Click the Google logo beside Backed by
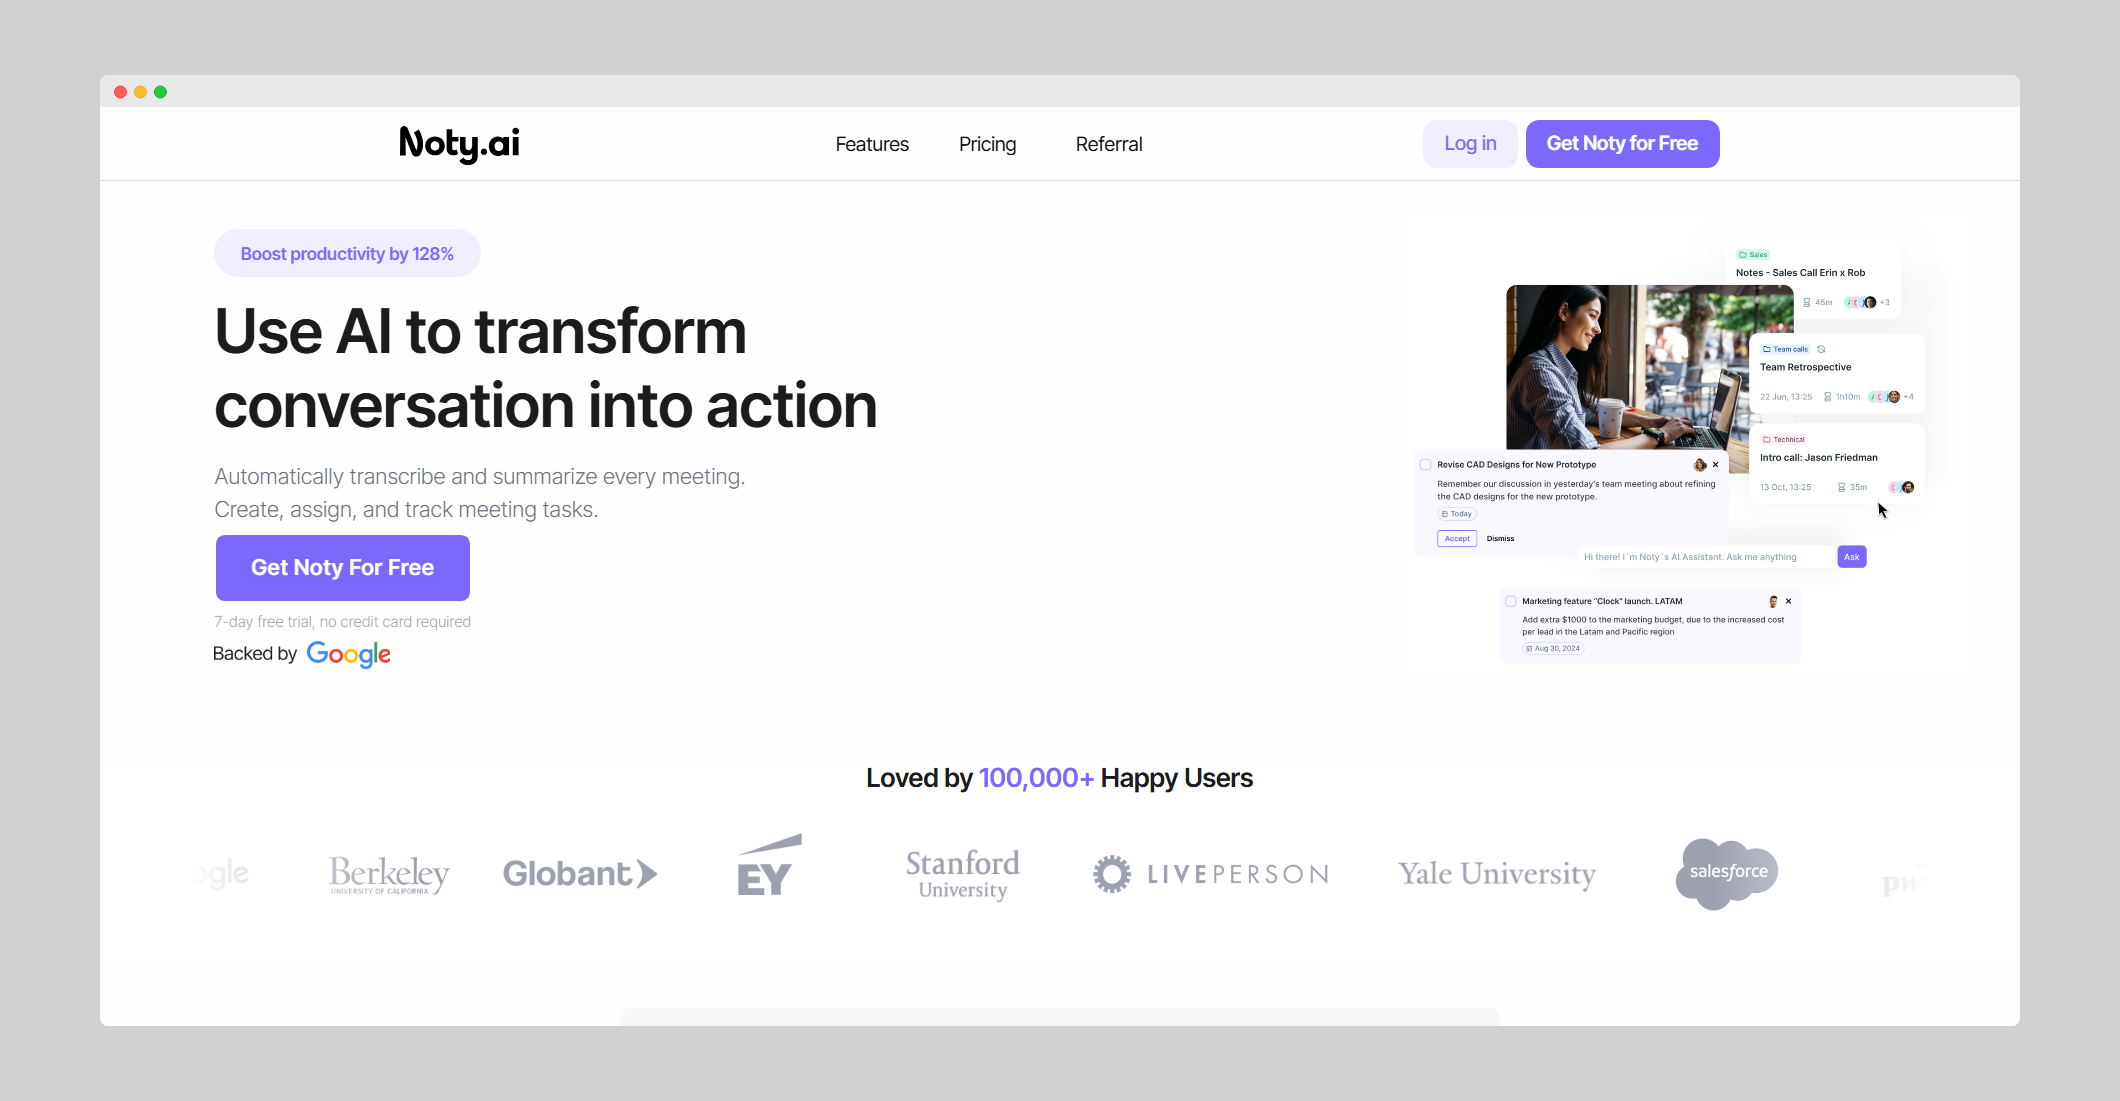The width and height of the screenshot is (2120, 1101). (x=348, y=654)
